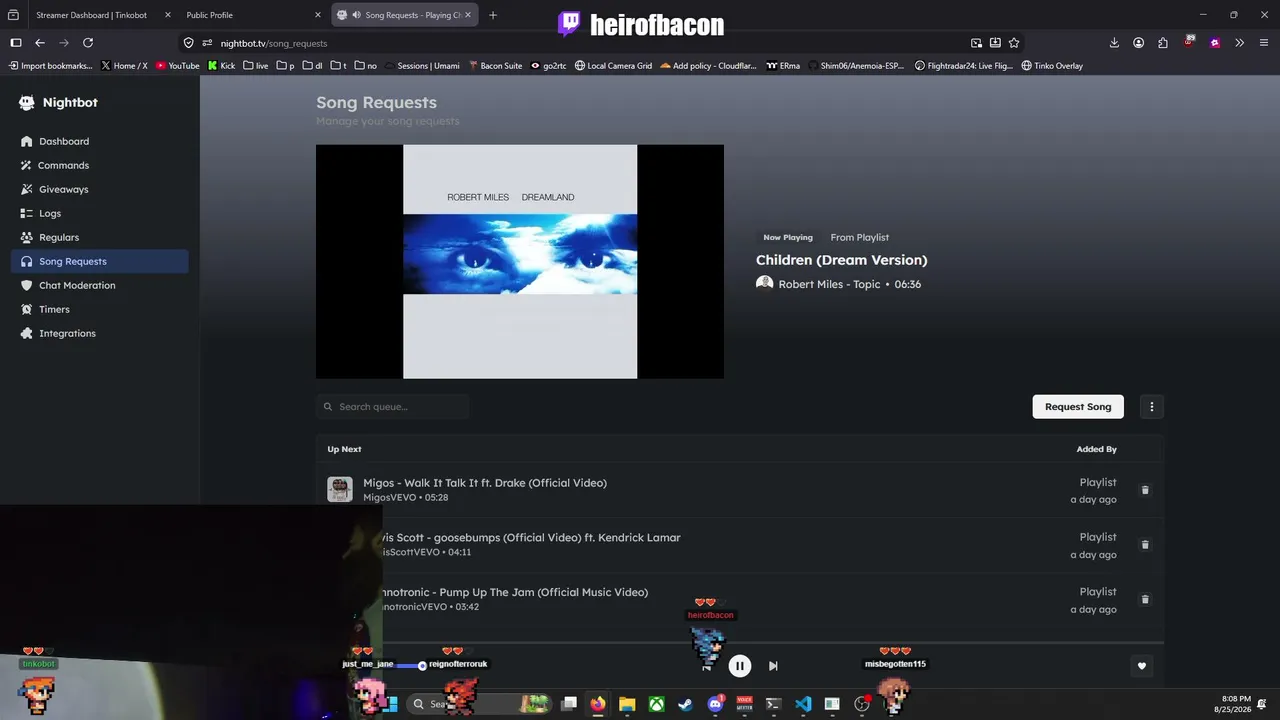Viewport: 1280px width, 720px height.
Task: Close the Song Requests tab
Action: point(467,15)
